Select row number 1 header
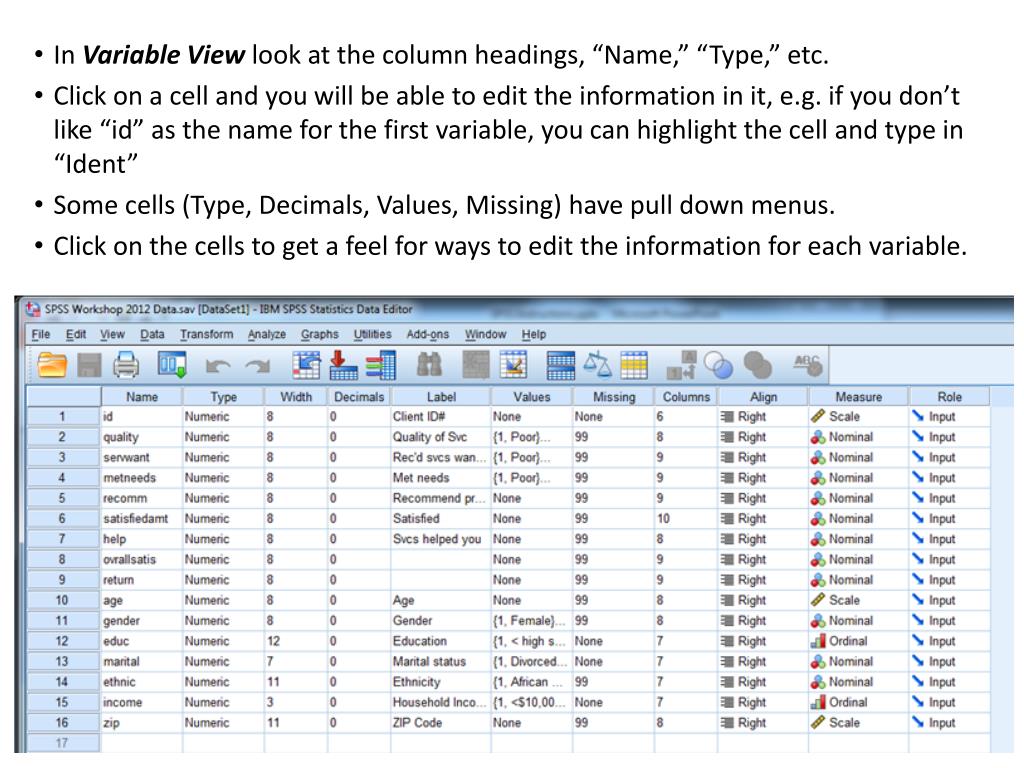Screen dimensions: 1024x768 63,416
